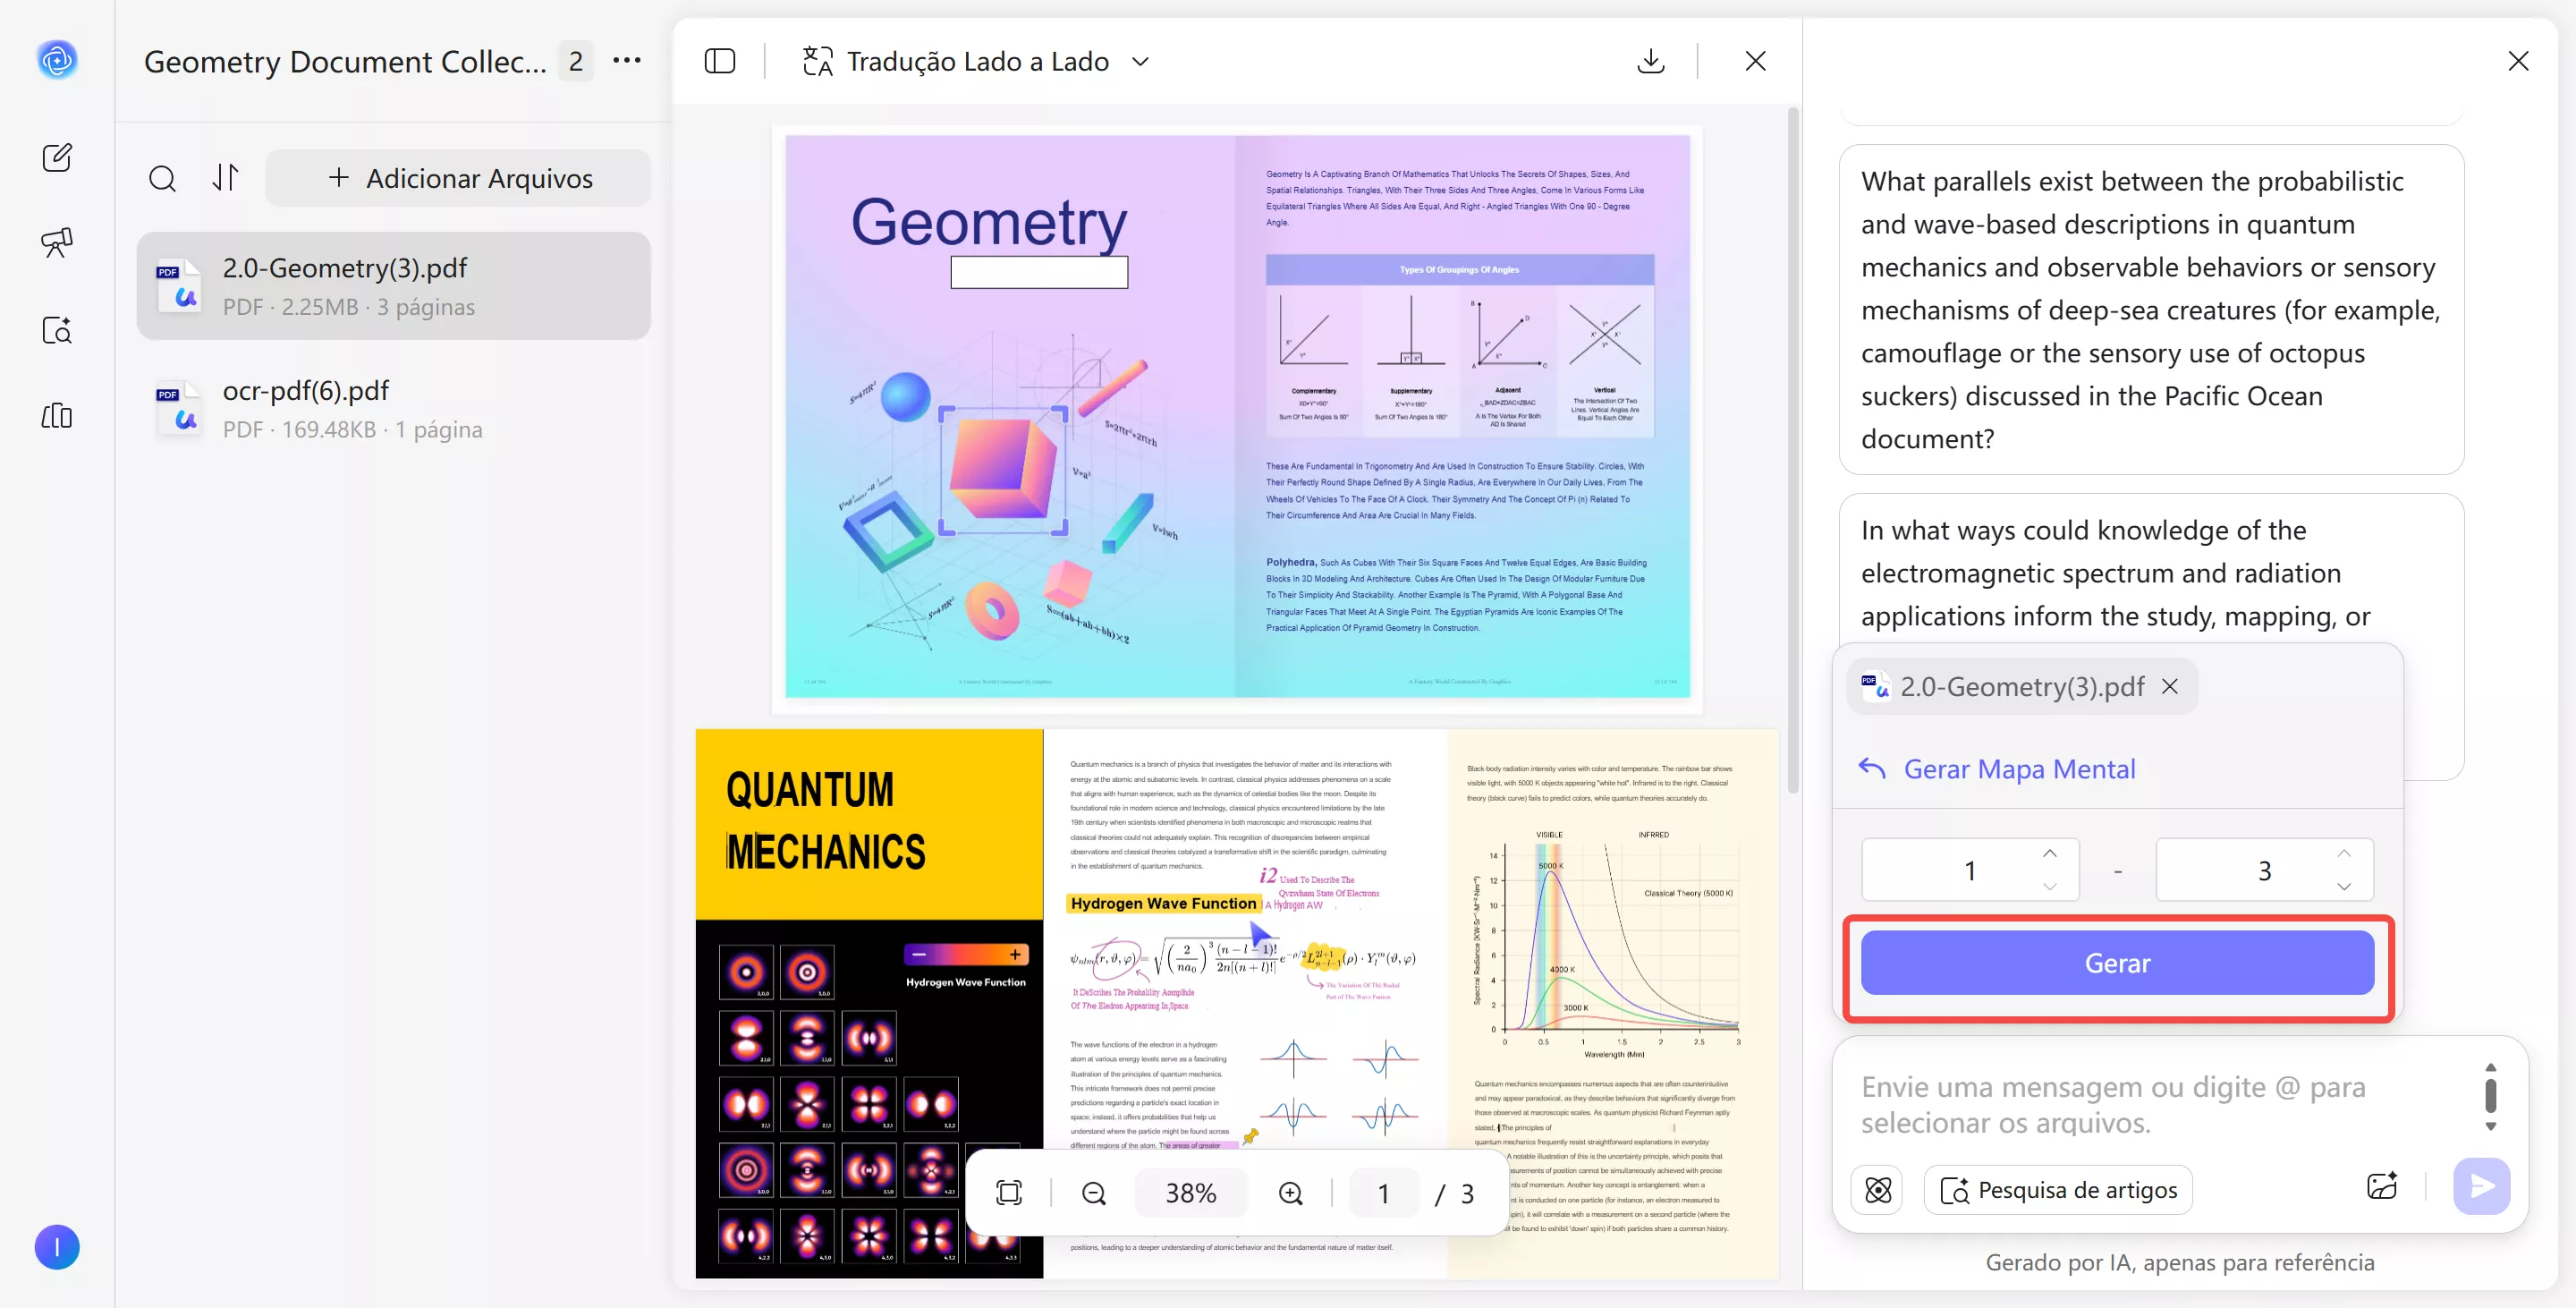Click the sort files icon
2576x1308 pixels.
coord(226,178)
